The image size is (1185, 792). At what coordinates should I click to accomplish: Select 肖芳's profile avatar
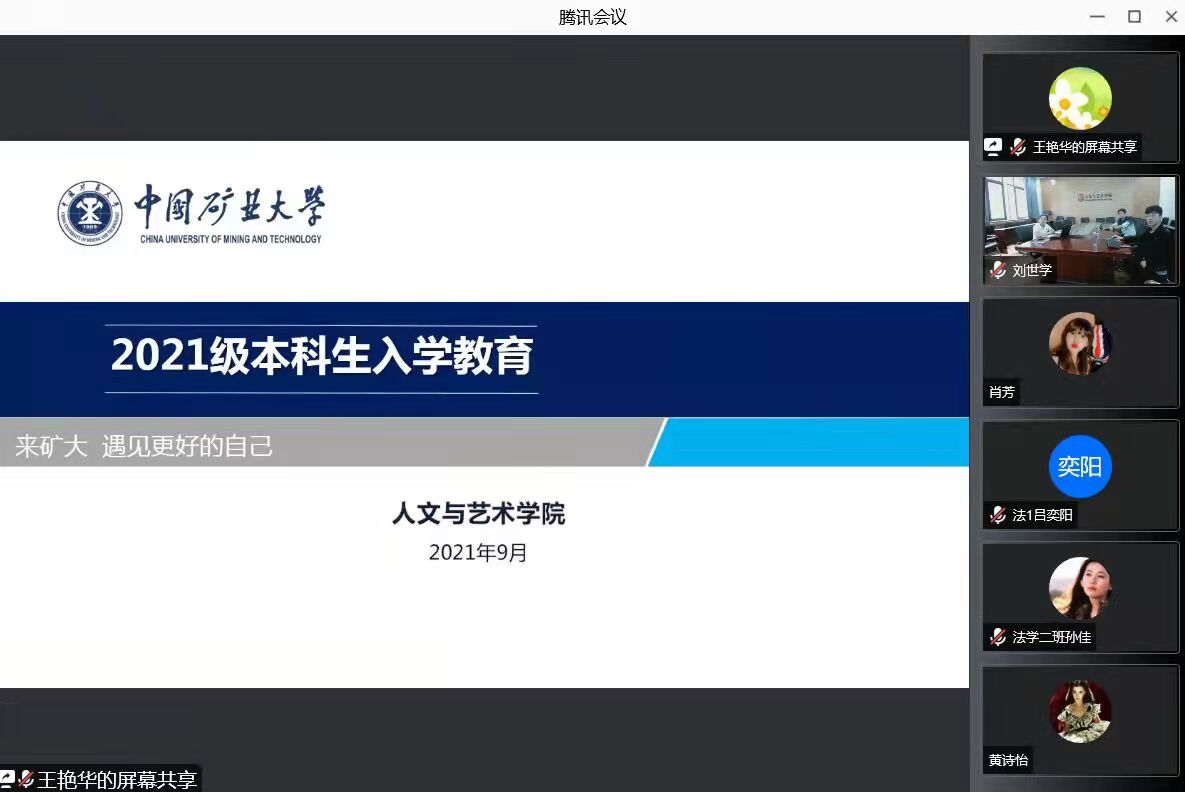tap(1080, 344)
